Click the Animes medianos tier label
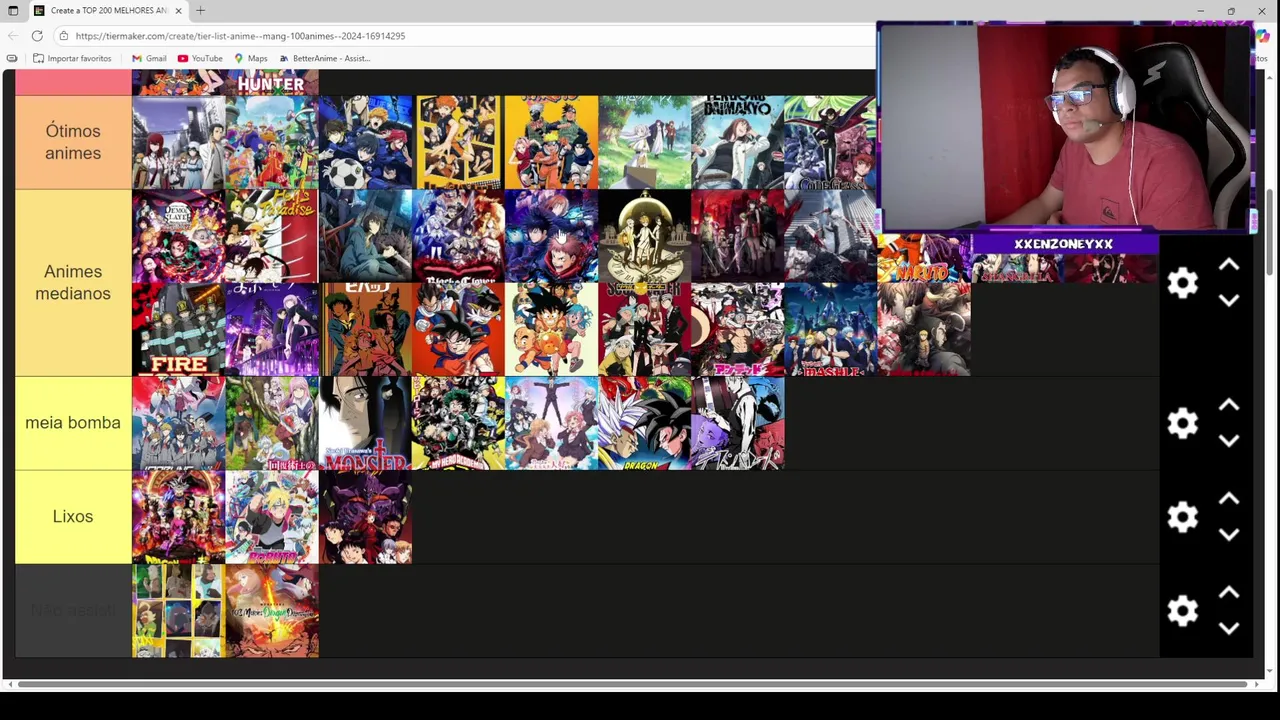Image resolution: width=1280 pixels, height=720 pixels. point(73,283)
